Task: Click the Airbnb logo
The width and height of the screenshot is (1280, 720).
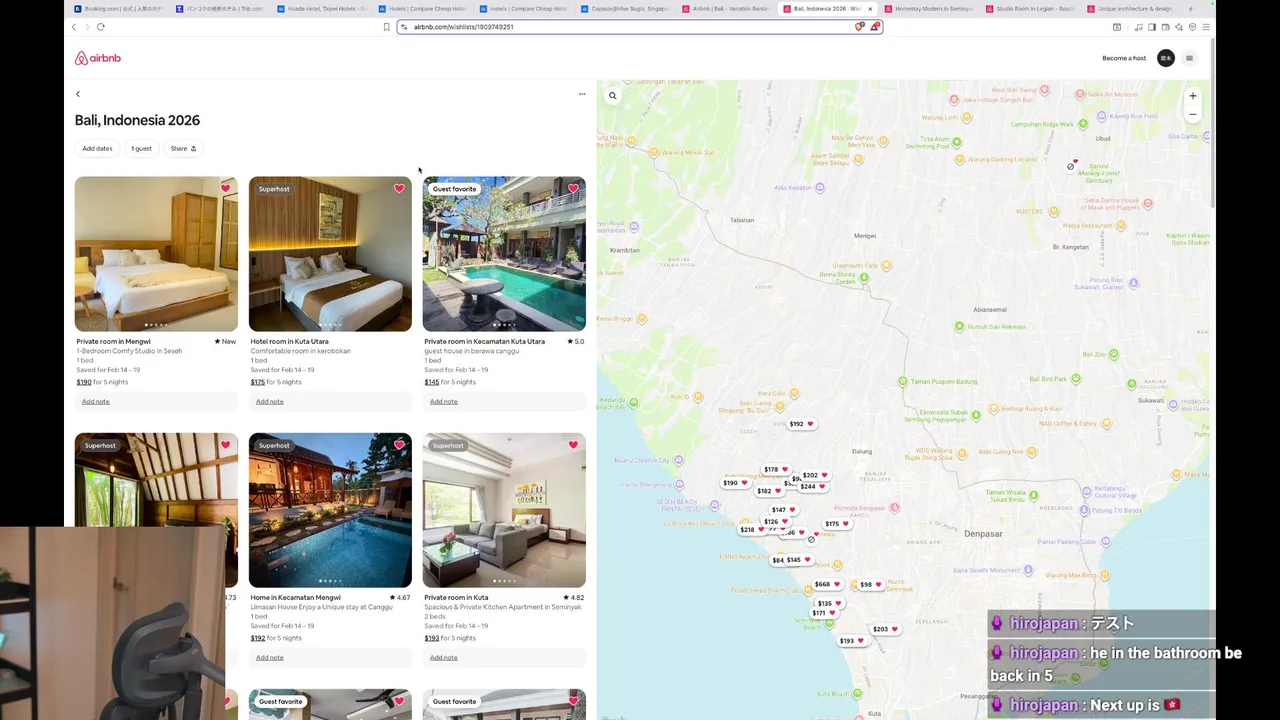Action: pyautogui.click(x=97, y=58)
